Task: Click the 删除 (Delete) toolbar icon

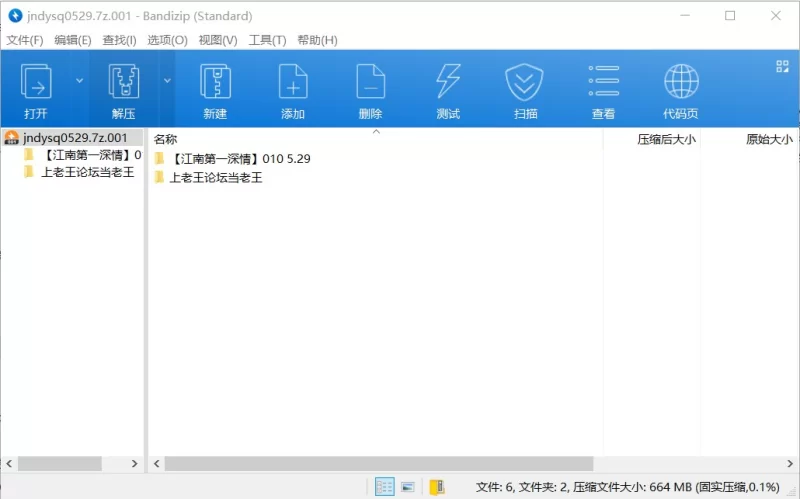Action: 370,82
